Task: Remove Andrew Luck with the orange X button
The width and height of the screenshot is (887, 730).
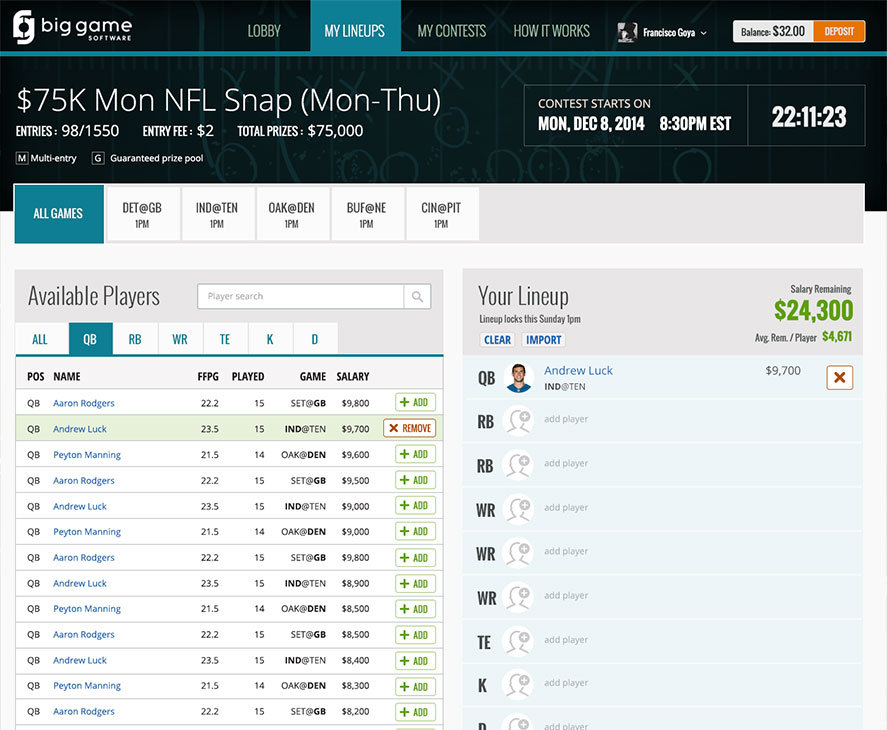Action: pyautogui.click(x=839, y=377)
